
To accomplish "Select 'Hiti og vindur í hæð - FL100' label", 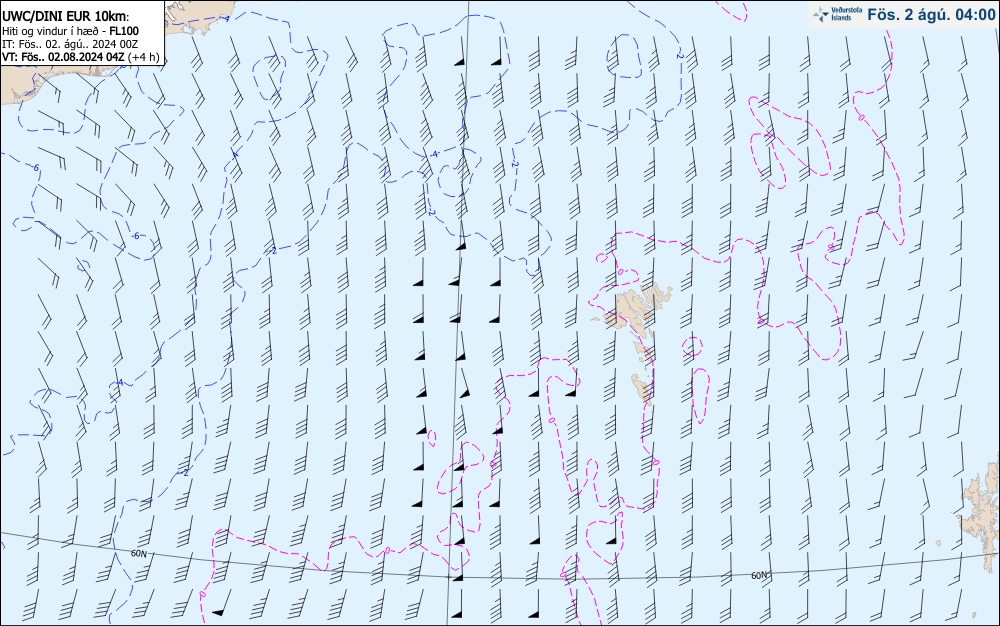I will point(70,31).
